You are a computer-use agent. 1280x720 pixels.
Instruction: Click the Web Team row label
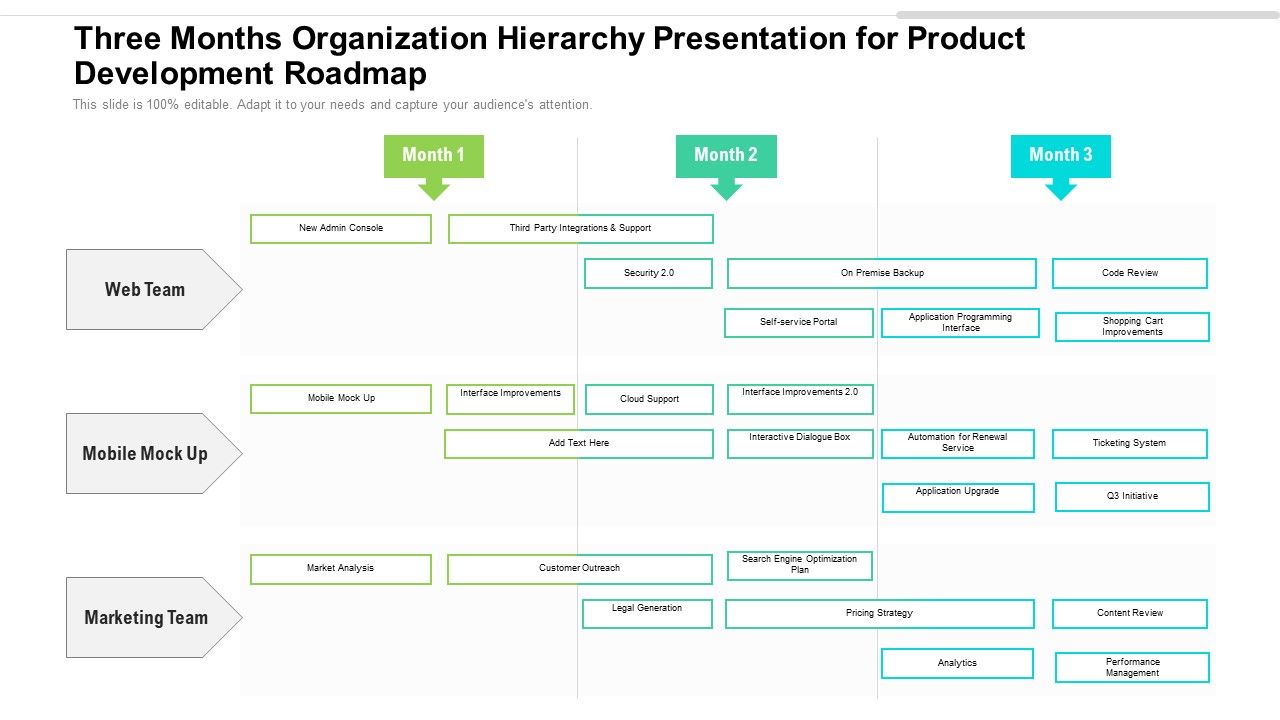tap(154, 289)
